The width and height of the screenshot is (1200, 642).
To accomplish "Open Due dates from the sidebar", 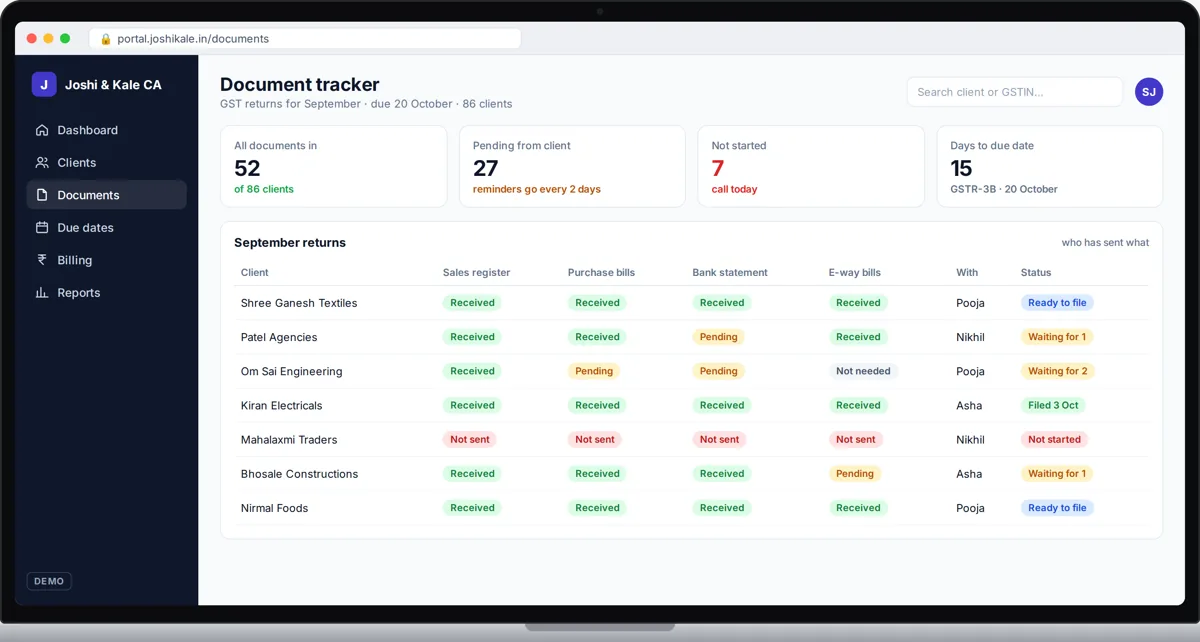I will coord(107,228).
